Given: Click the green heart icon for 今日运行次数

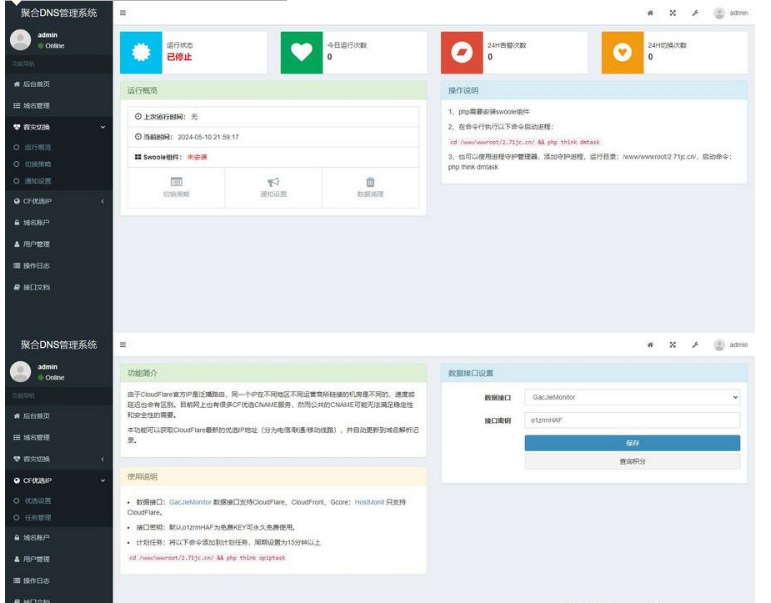Looking at the screenshot, I should coord(300,51).
